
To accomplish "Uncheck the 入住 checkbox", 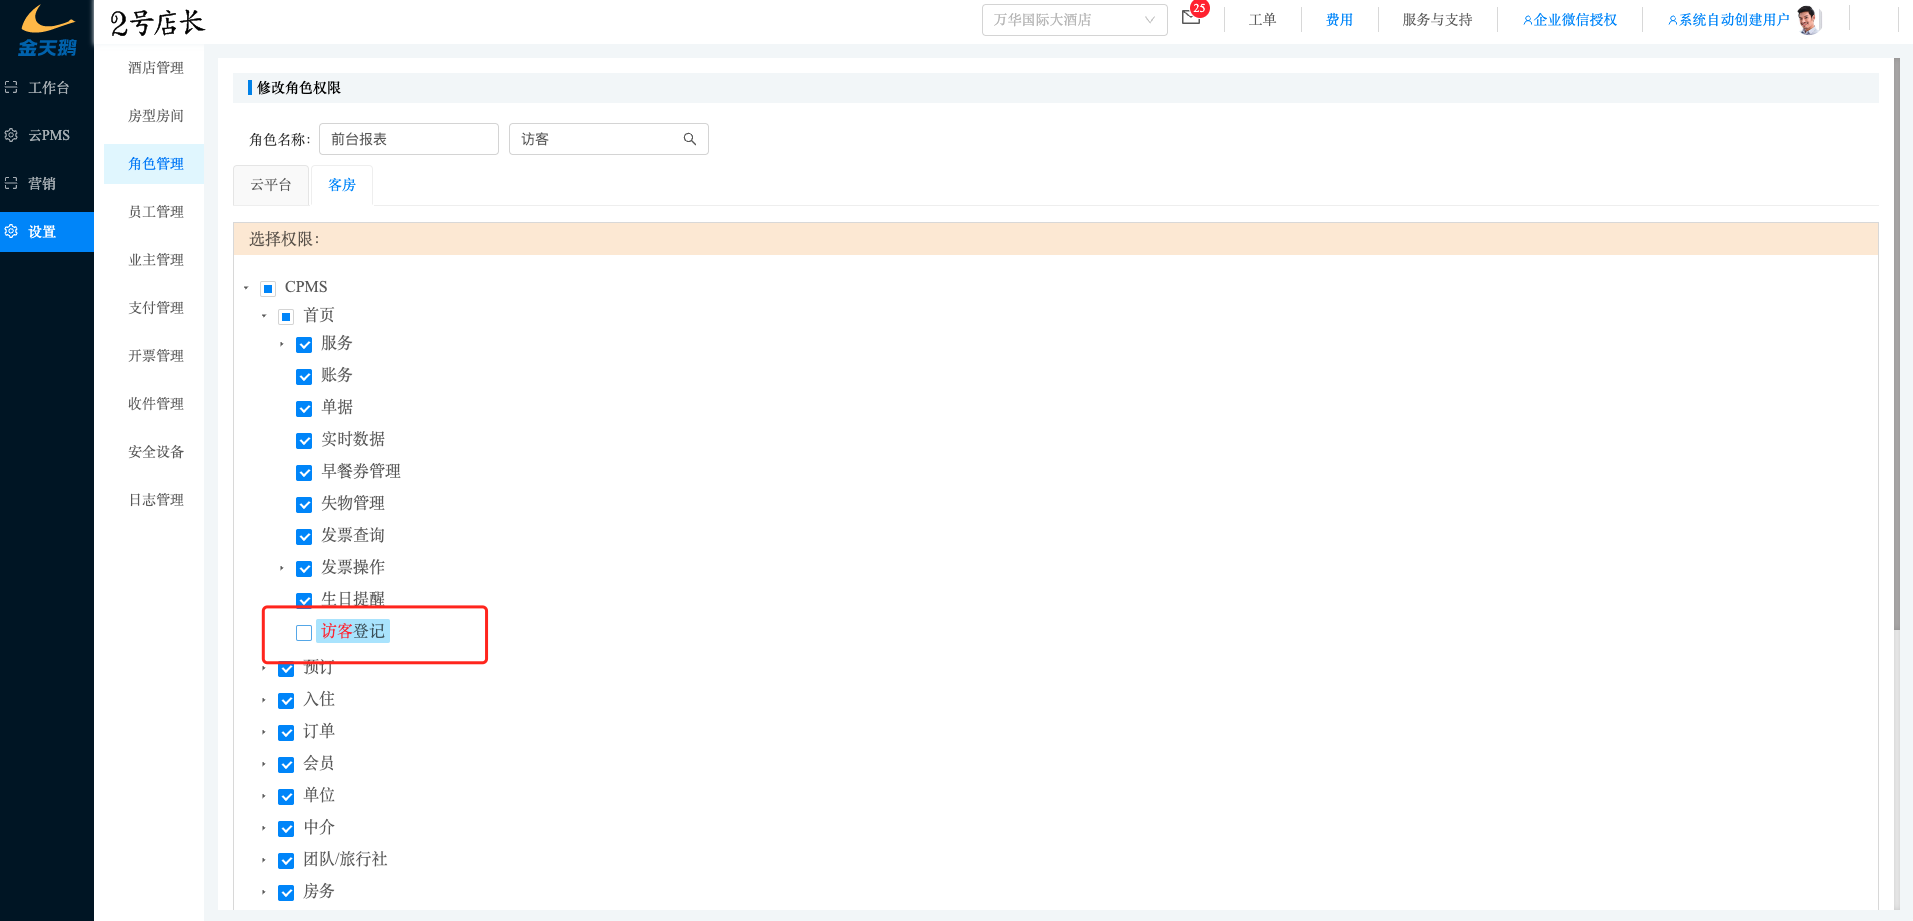I will [x=286, y=701].
